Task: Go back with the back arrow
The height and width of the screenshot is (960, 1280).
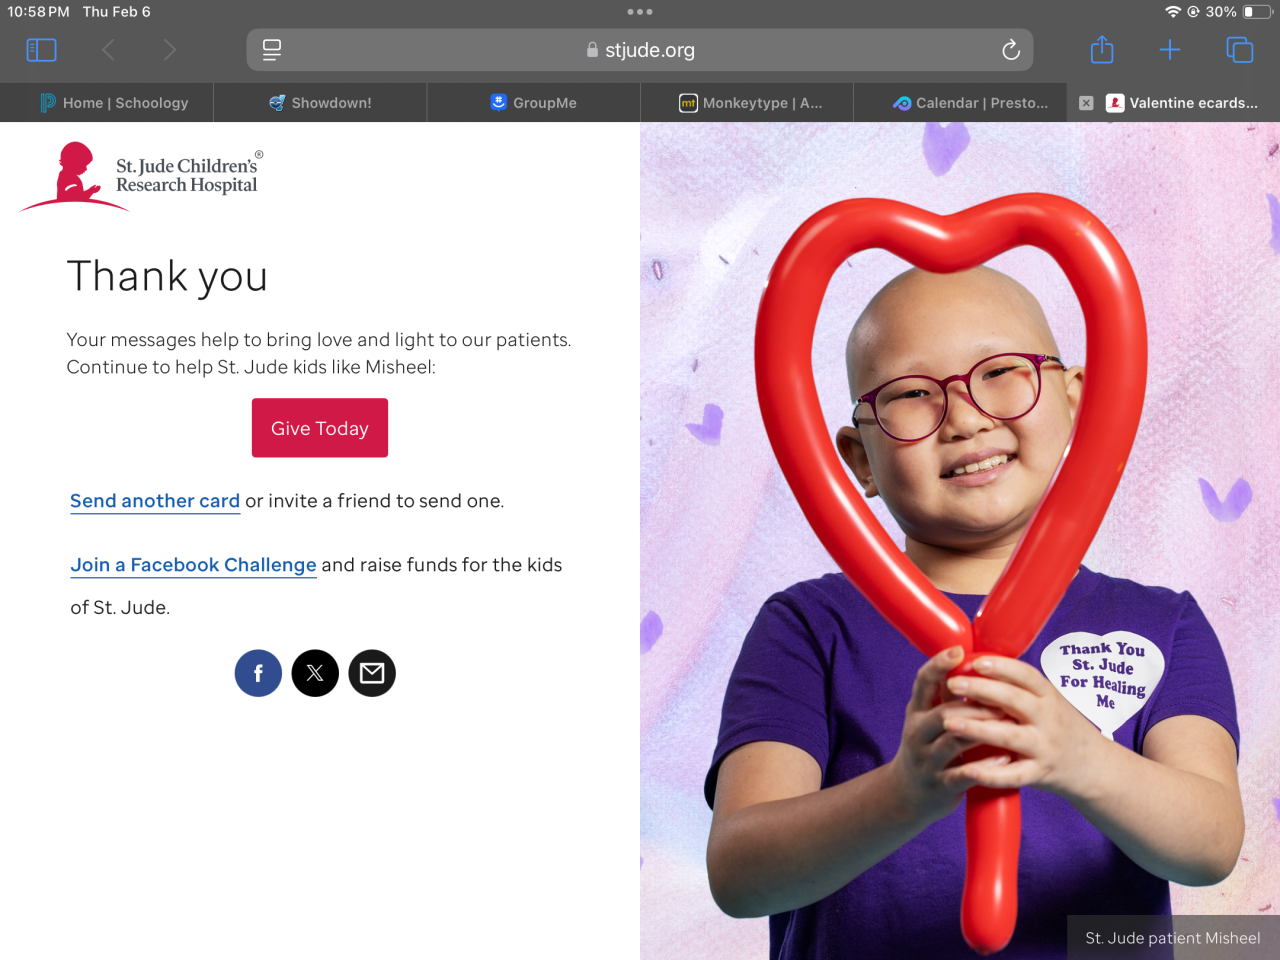Action: point(109,50)
